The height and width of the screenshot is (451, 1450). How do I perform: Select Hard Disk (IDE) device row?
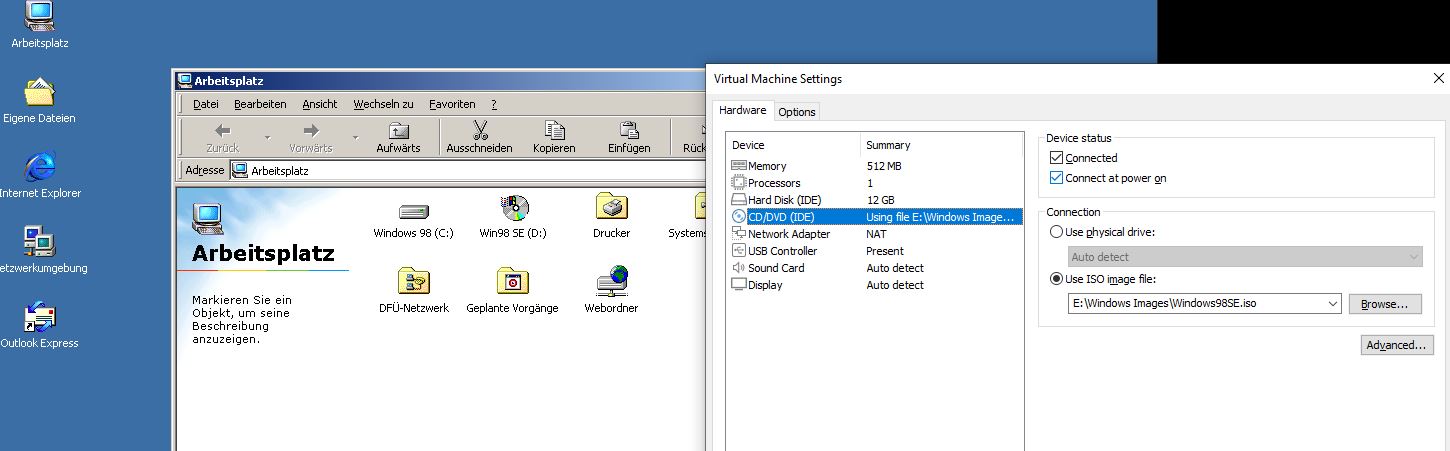(x=875, y=200)
